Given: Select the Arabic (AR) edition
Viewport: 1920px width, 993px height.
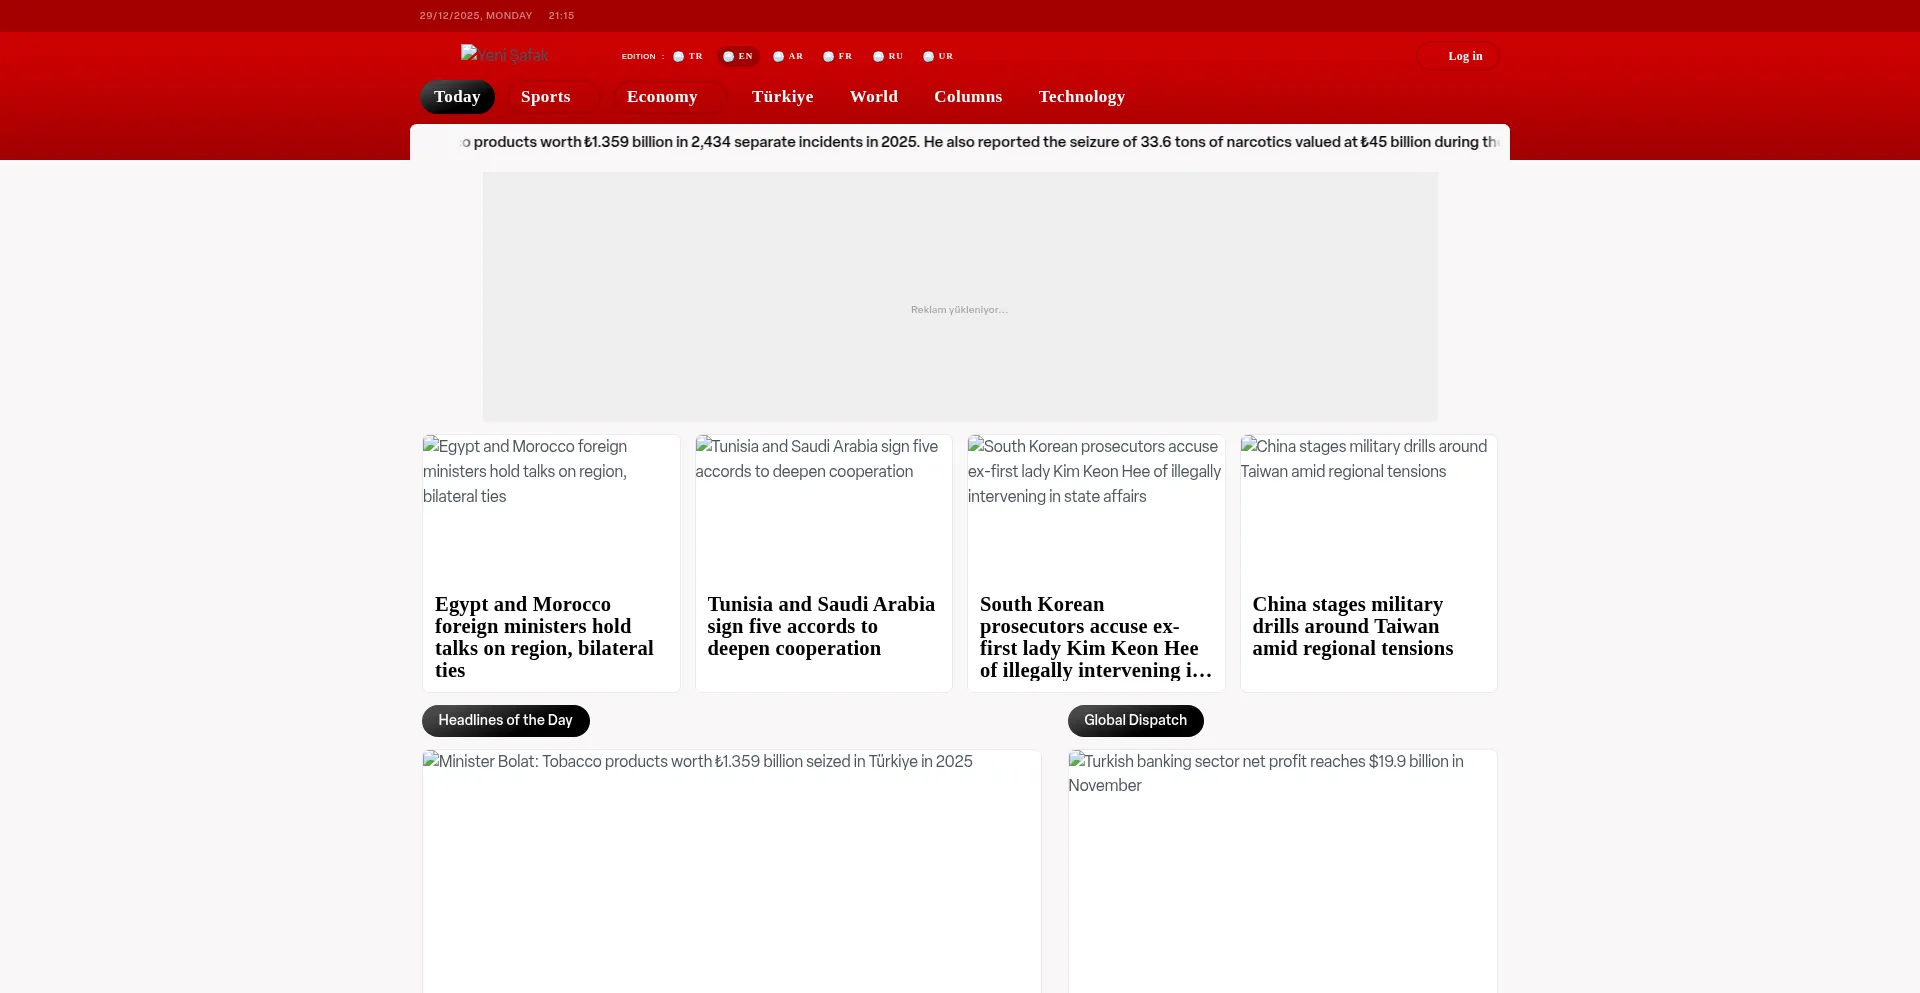Looking at the screenshot, I should coord(788,57).
